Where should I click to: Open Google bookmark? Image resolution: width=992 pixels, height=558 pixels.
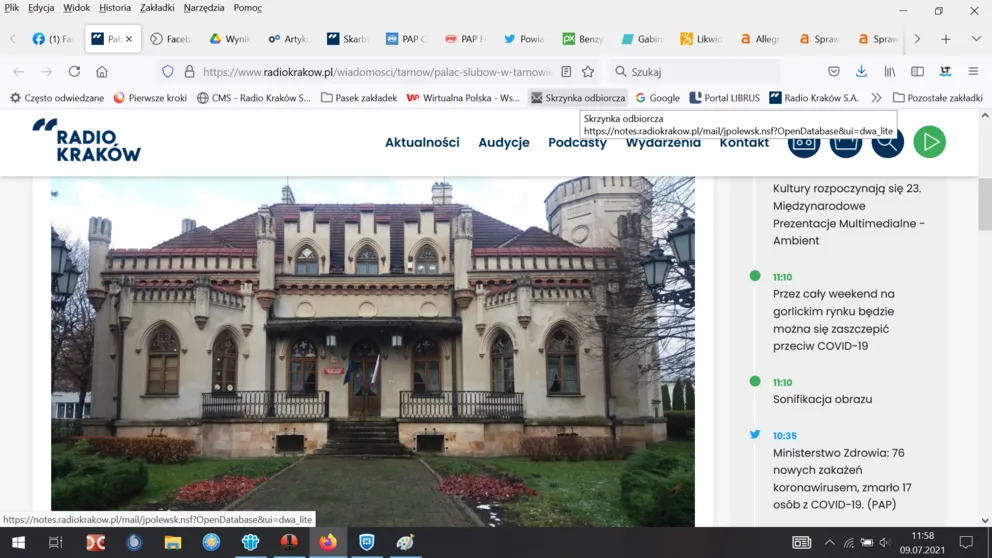coord(658,97)
